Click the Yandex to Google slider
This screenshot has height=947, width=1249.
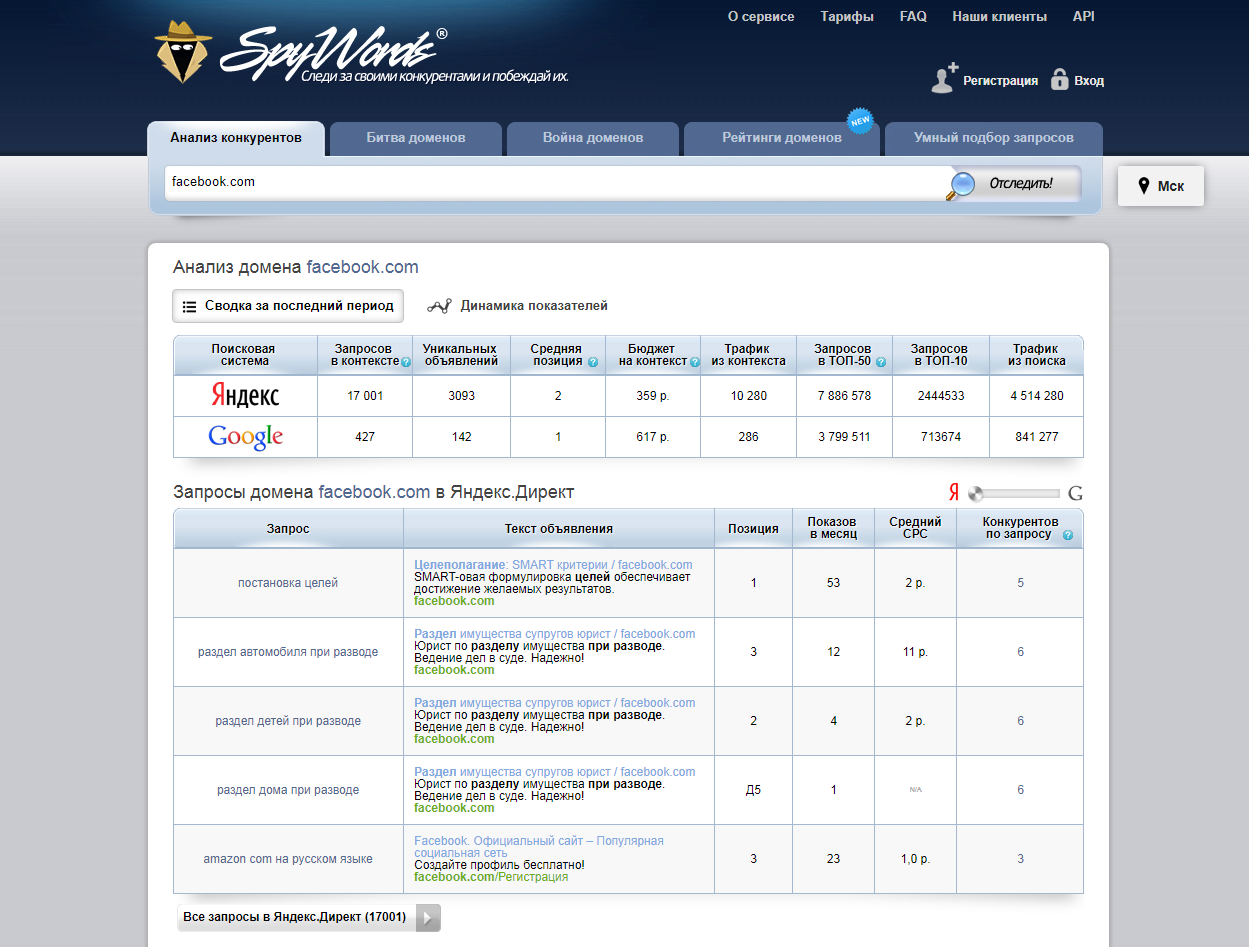pos(1015,493)
